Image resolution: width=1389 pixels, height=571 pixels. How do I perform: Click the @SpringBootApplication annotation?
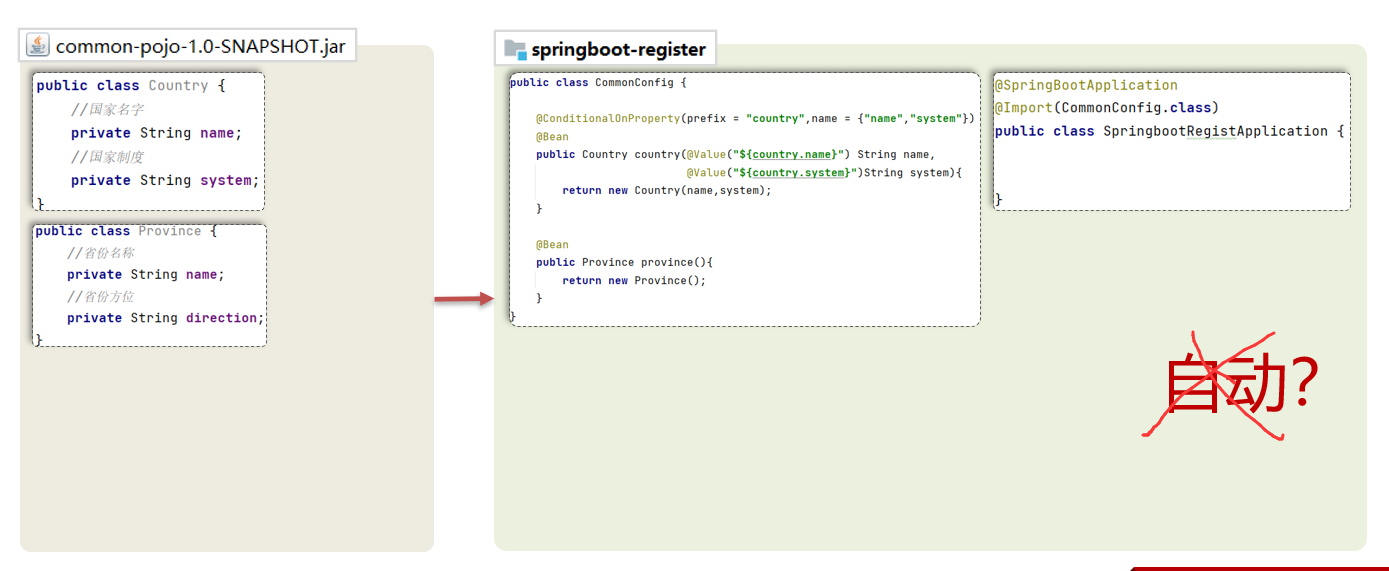[x=1086, y=86]
